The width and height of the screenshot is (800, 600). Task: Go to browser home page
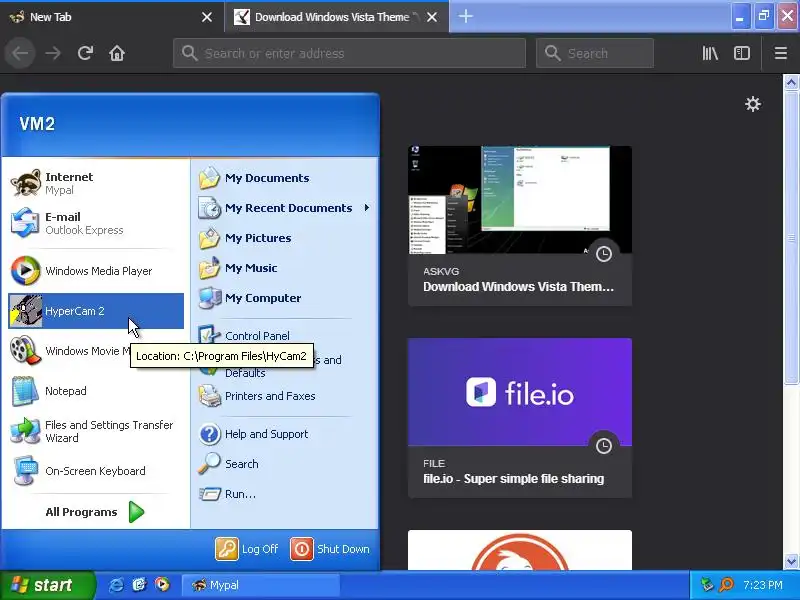pos(117,53)
